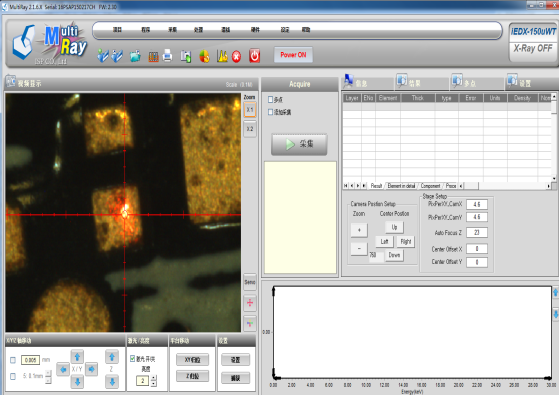Click the Auto Focus Z input field
Viewport: 559px width, 395px height.
pyautogui.click(x=477, y=232)
